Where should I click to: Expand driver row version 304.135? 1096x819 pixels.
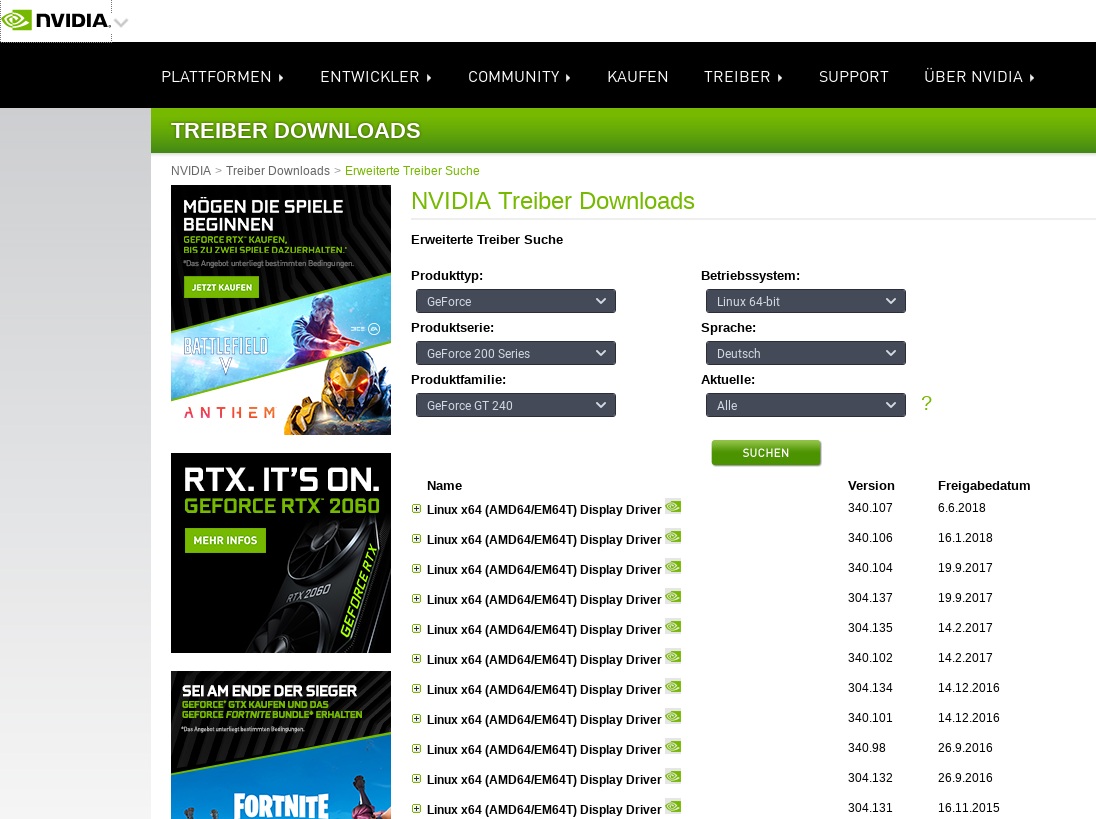coord(417,629)
